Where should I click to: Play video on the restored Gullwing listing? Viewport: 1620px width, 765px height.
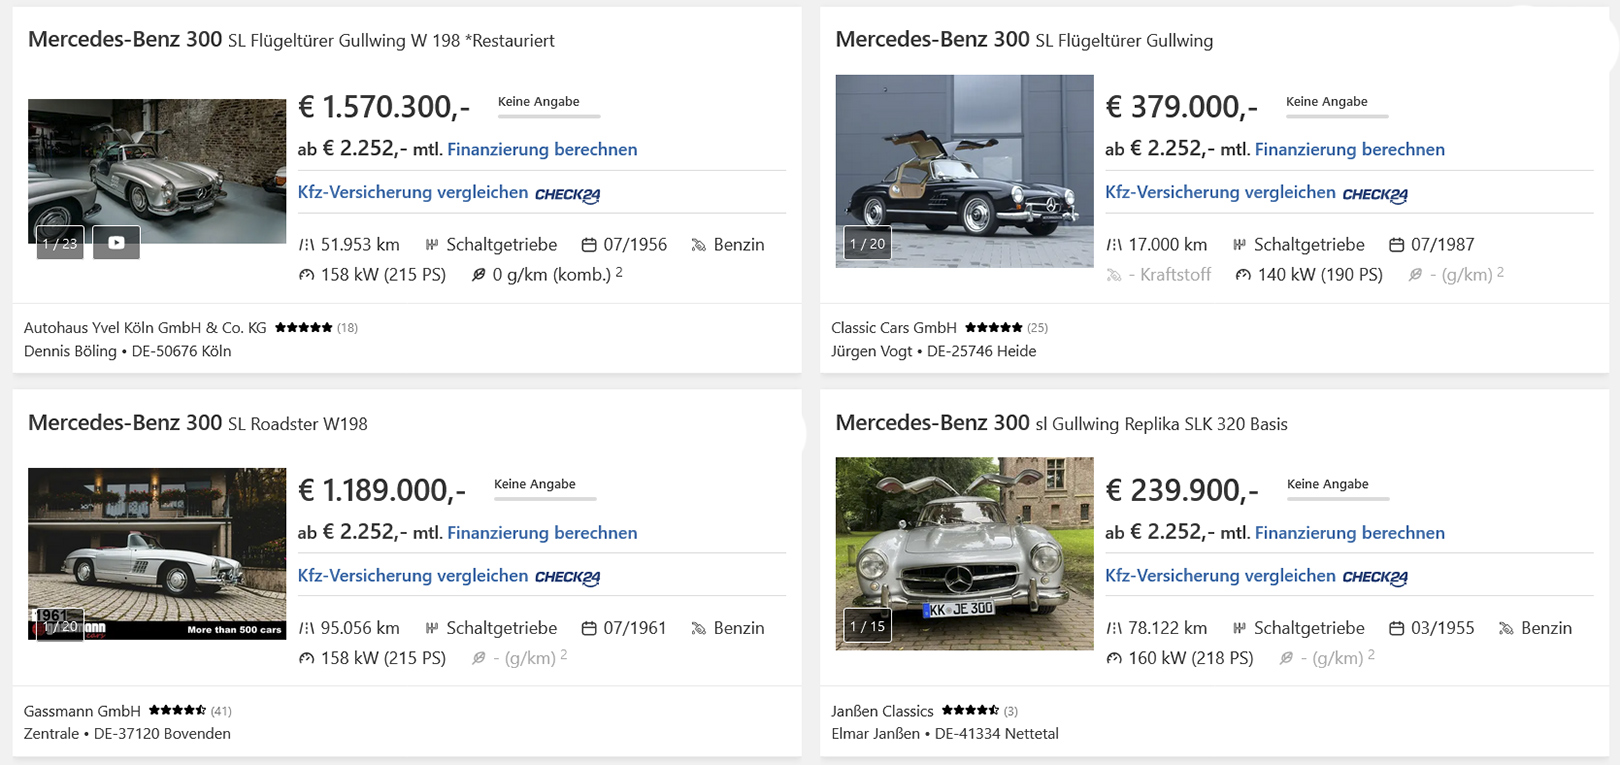(x=116, y=243)
